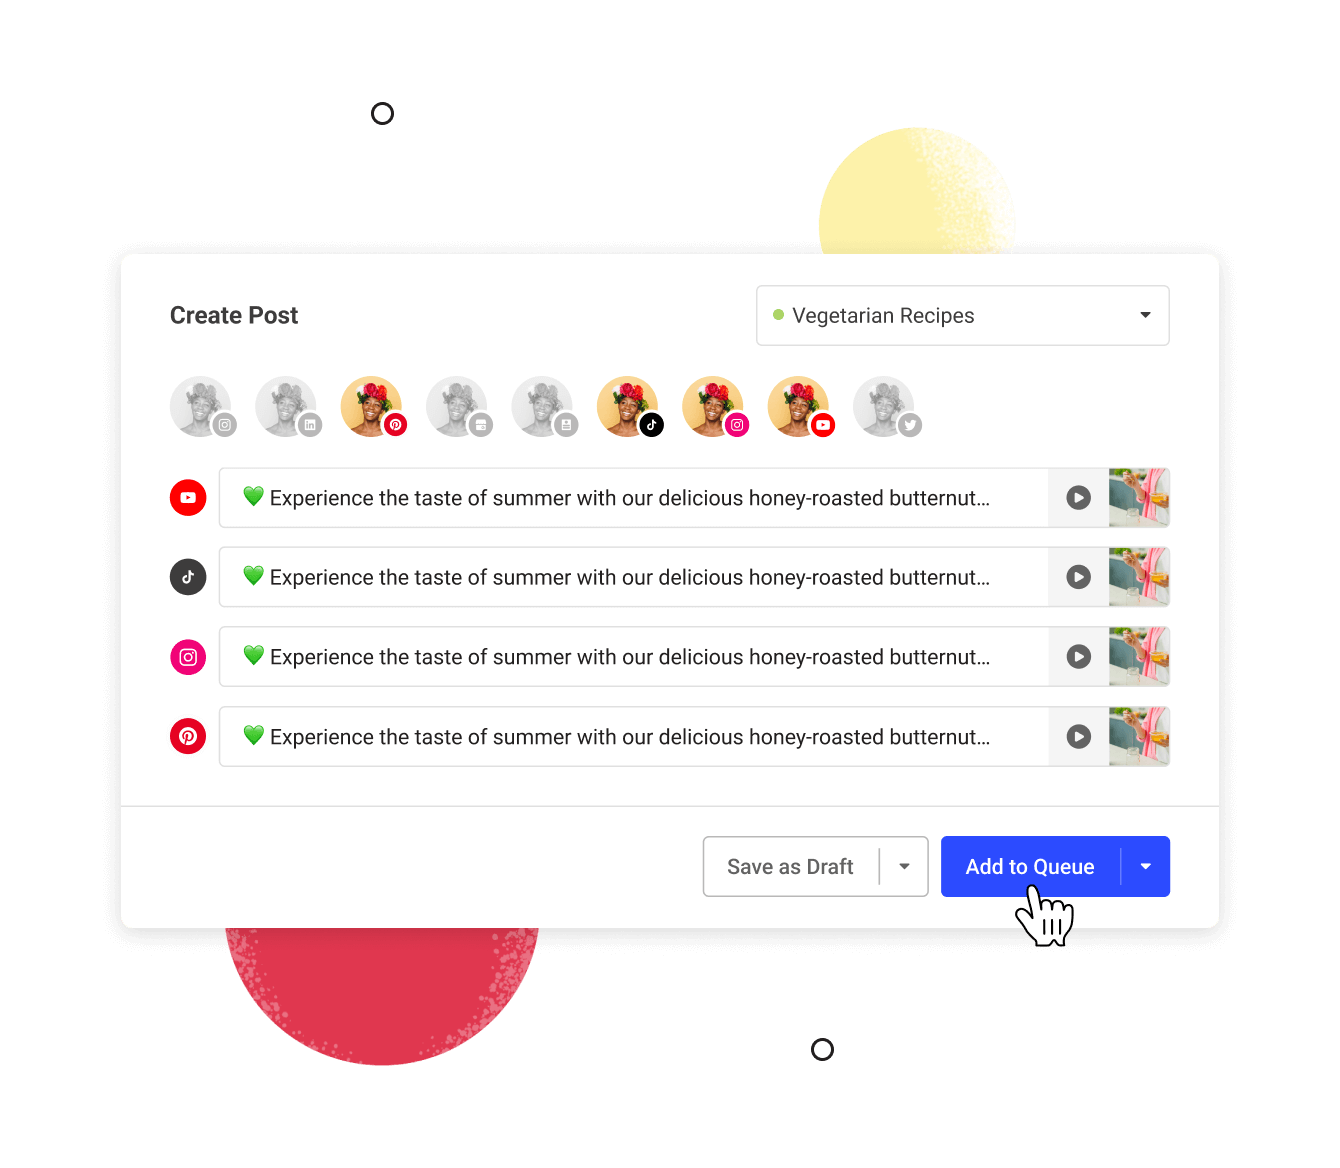Viewport: 1340px width, 1168px height.
Task: Click the Instagram icon beside third caption
Action: point(188,657)
